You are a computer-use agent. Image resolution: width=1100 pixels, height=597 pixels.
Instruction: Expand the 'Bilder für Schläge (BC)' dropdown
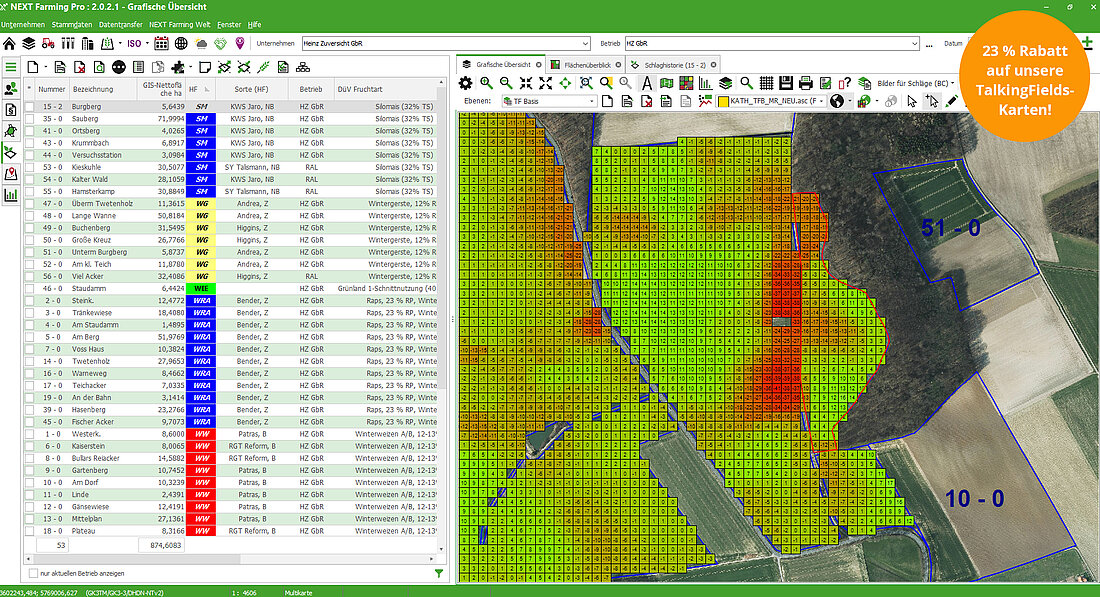(952, 83)
